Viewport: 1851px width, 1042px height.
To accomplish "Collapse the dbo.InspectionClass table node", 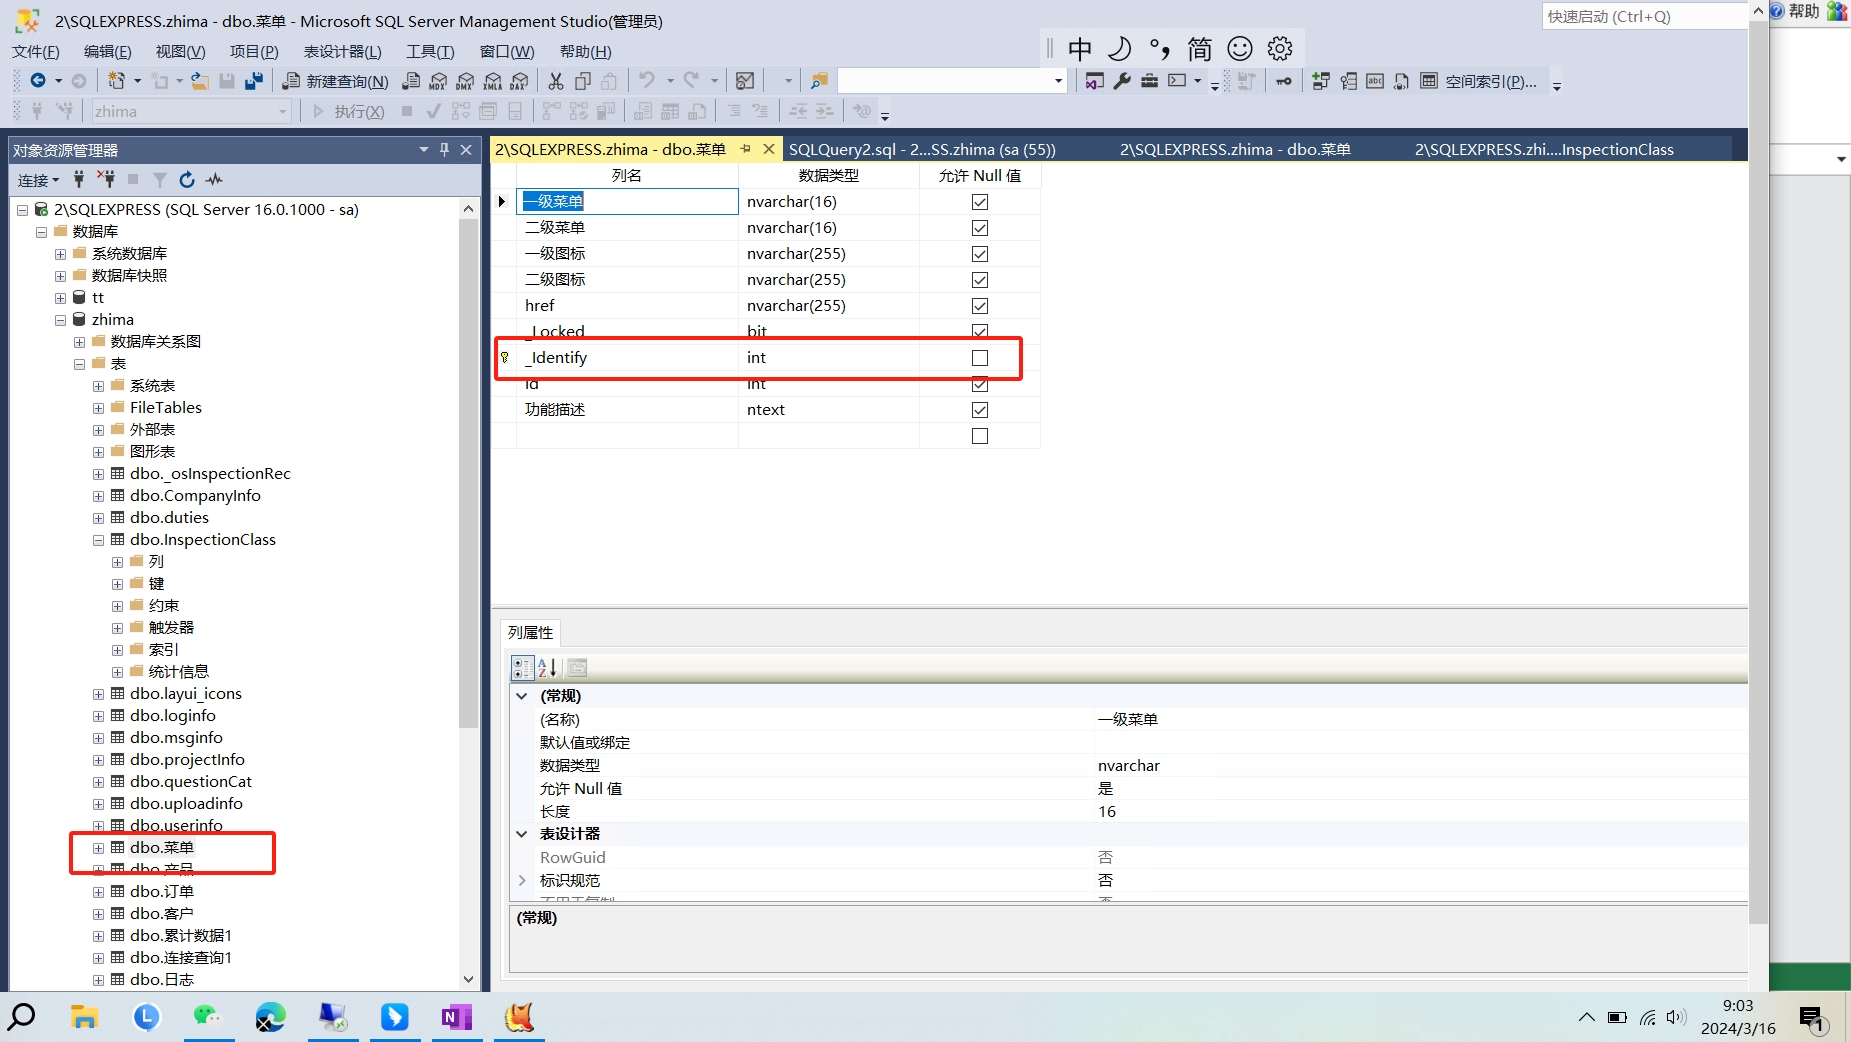I will 99,540.
